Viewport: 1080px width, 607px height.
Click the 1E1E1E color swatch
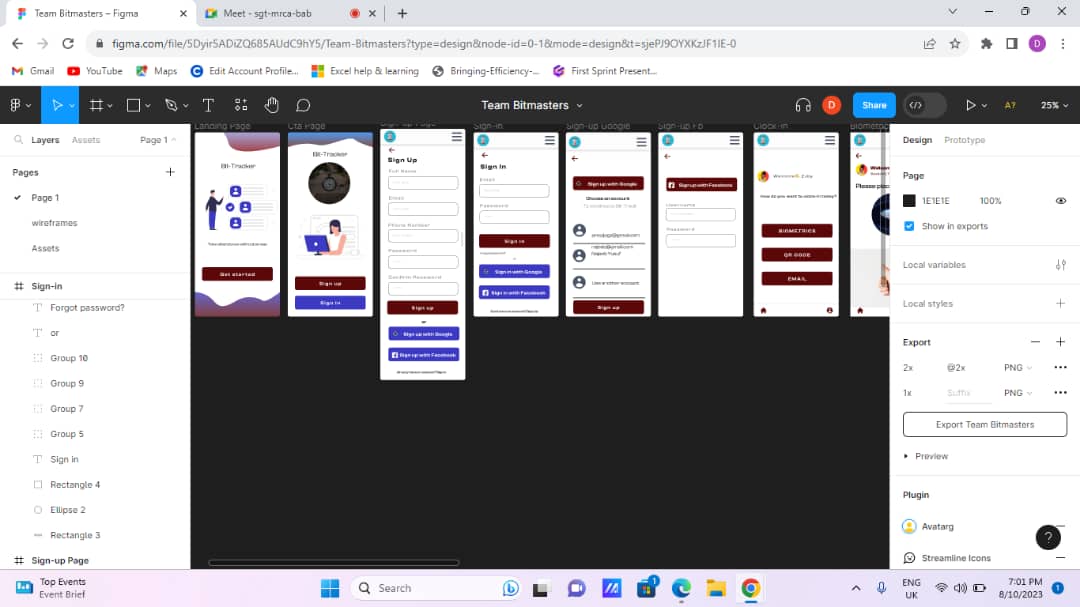909,200
